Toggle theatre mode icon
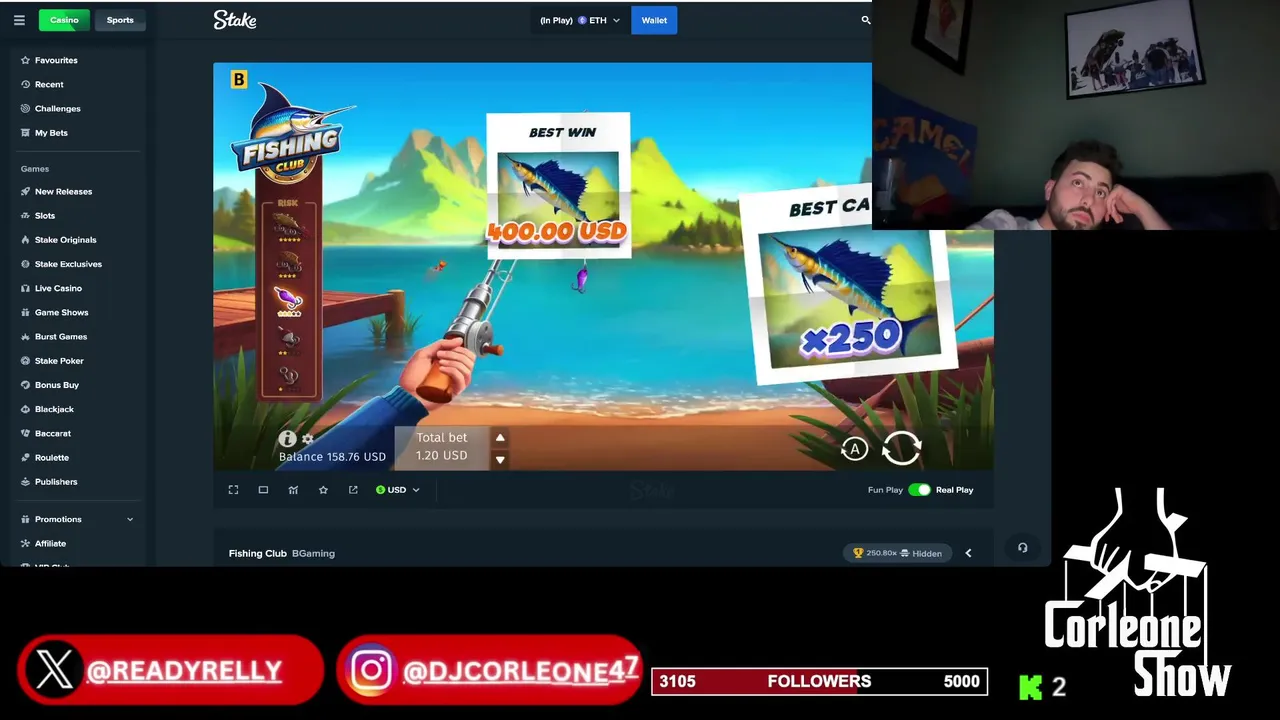Viewport: 1280px width, 720px height. 263,490
